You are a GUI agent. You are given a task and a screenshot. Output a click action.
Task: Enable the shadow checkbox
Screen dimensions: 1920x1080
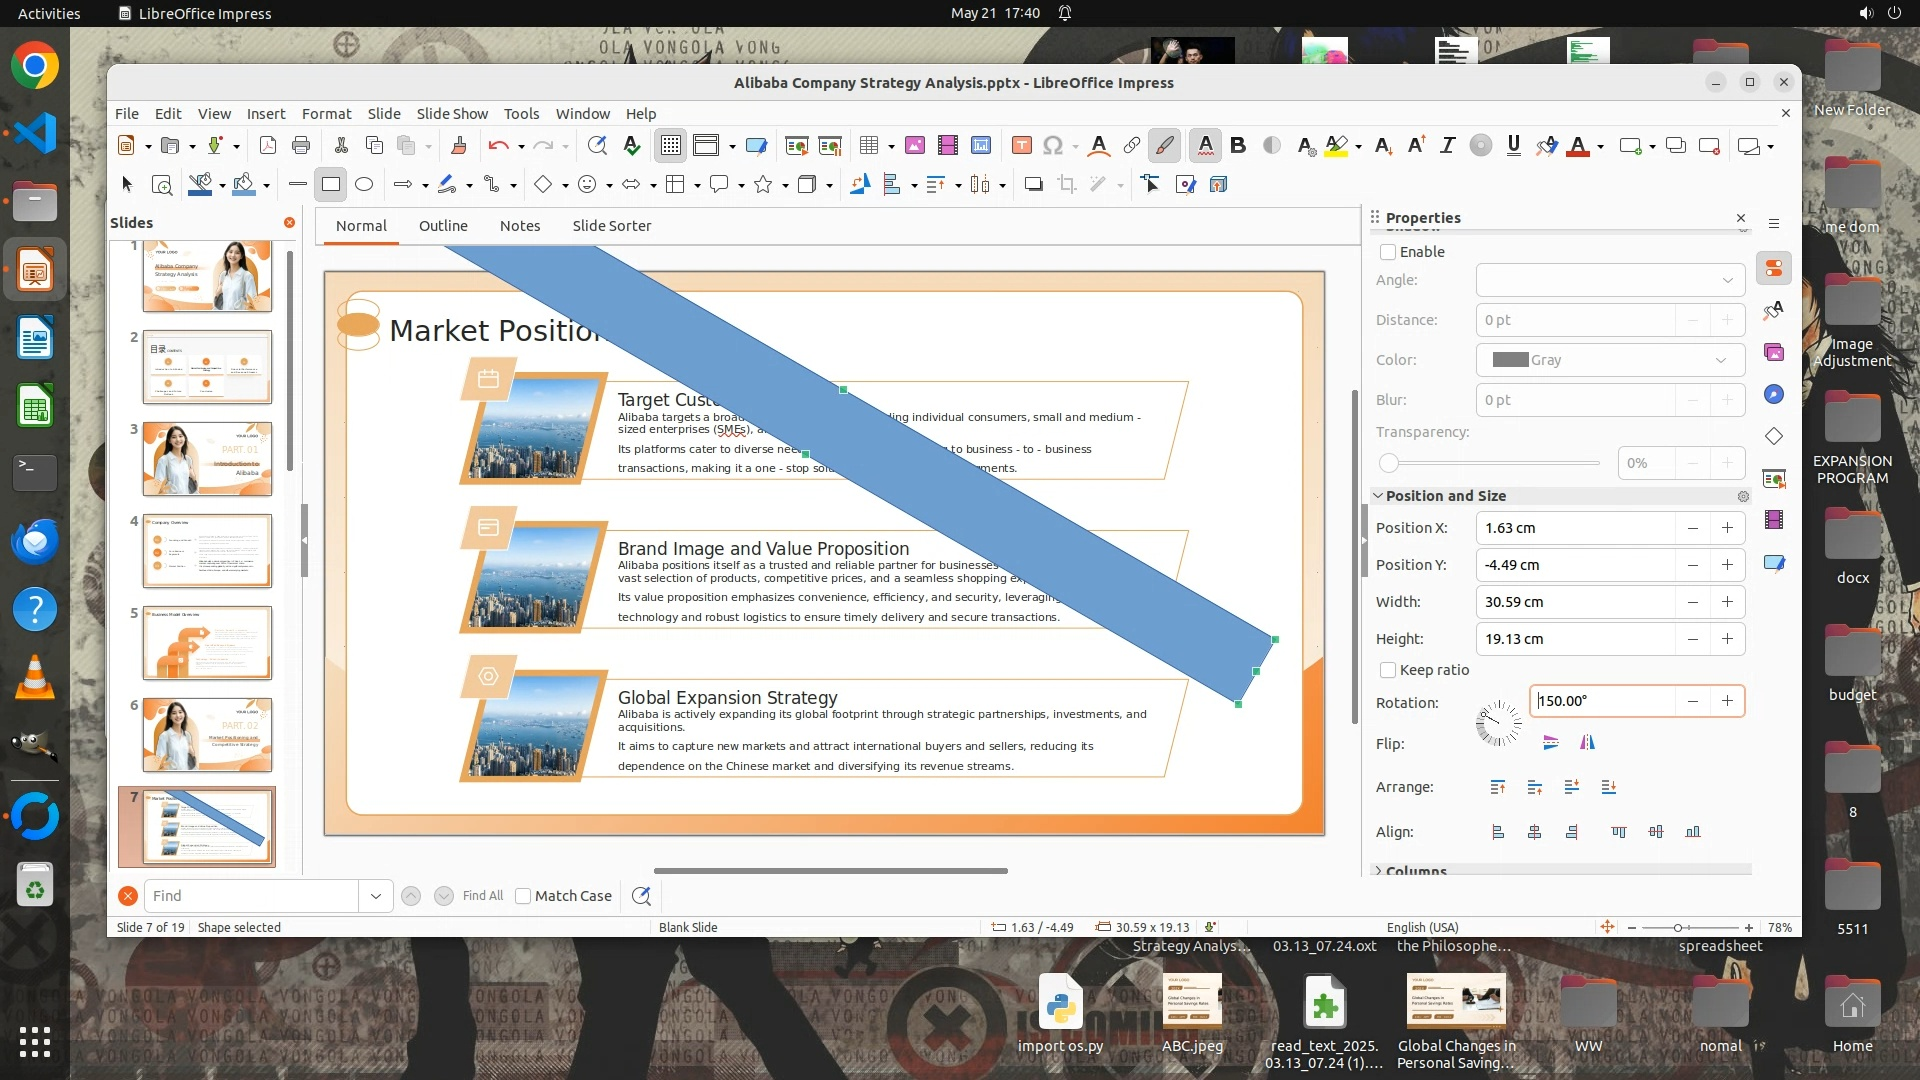1388,252
